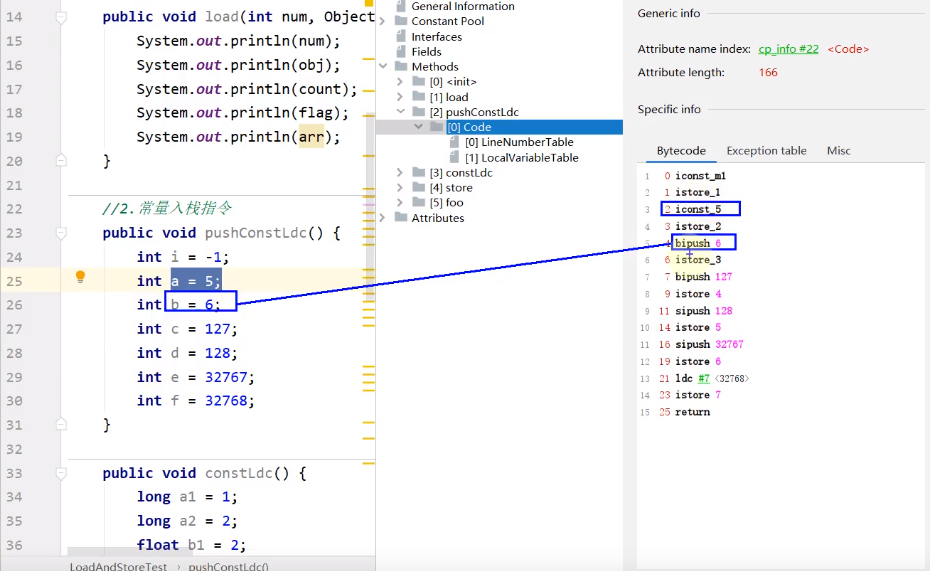Click the load method folder icon
This screenshot has height=571, width=930.
tap(419, 97)
